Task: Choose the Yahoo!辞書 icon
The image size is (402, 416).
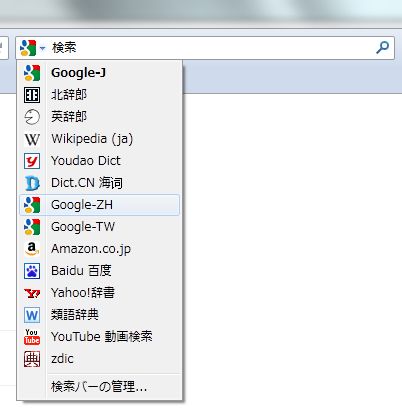Action: [x=32, y=293]
